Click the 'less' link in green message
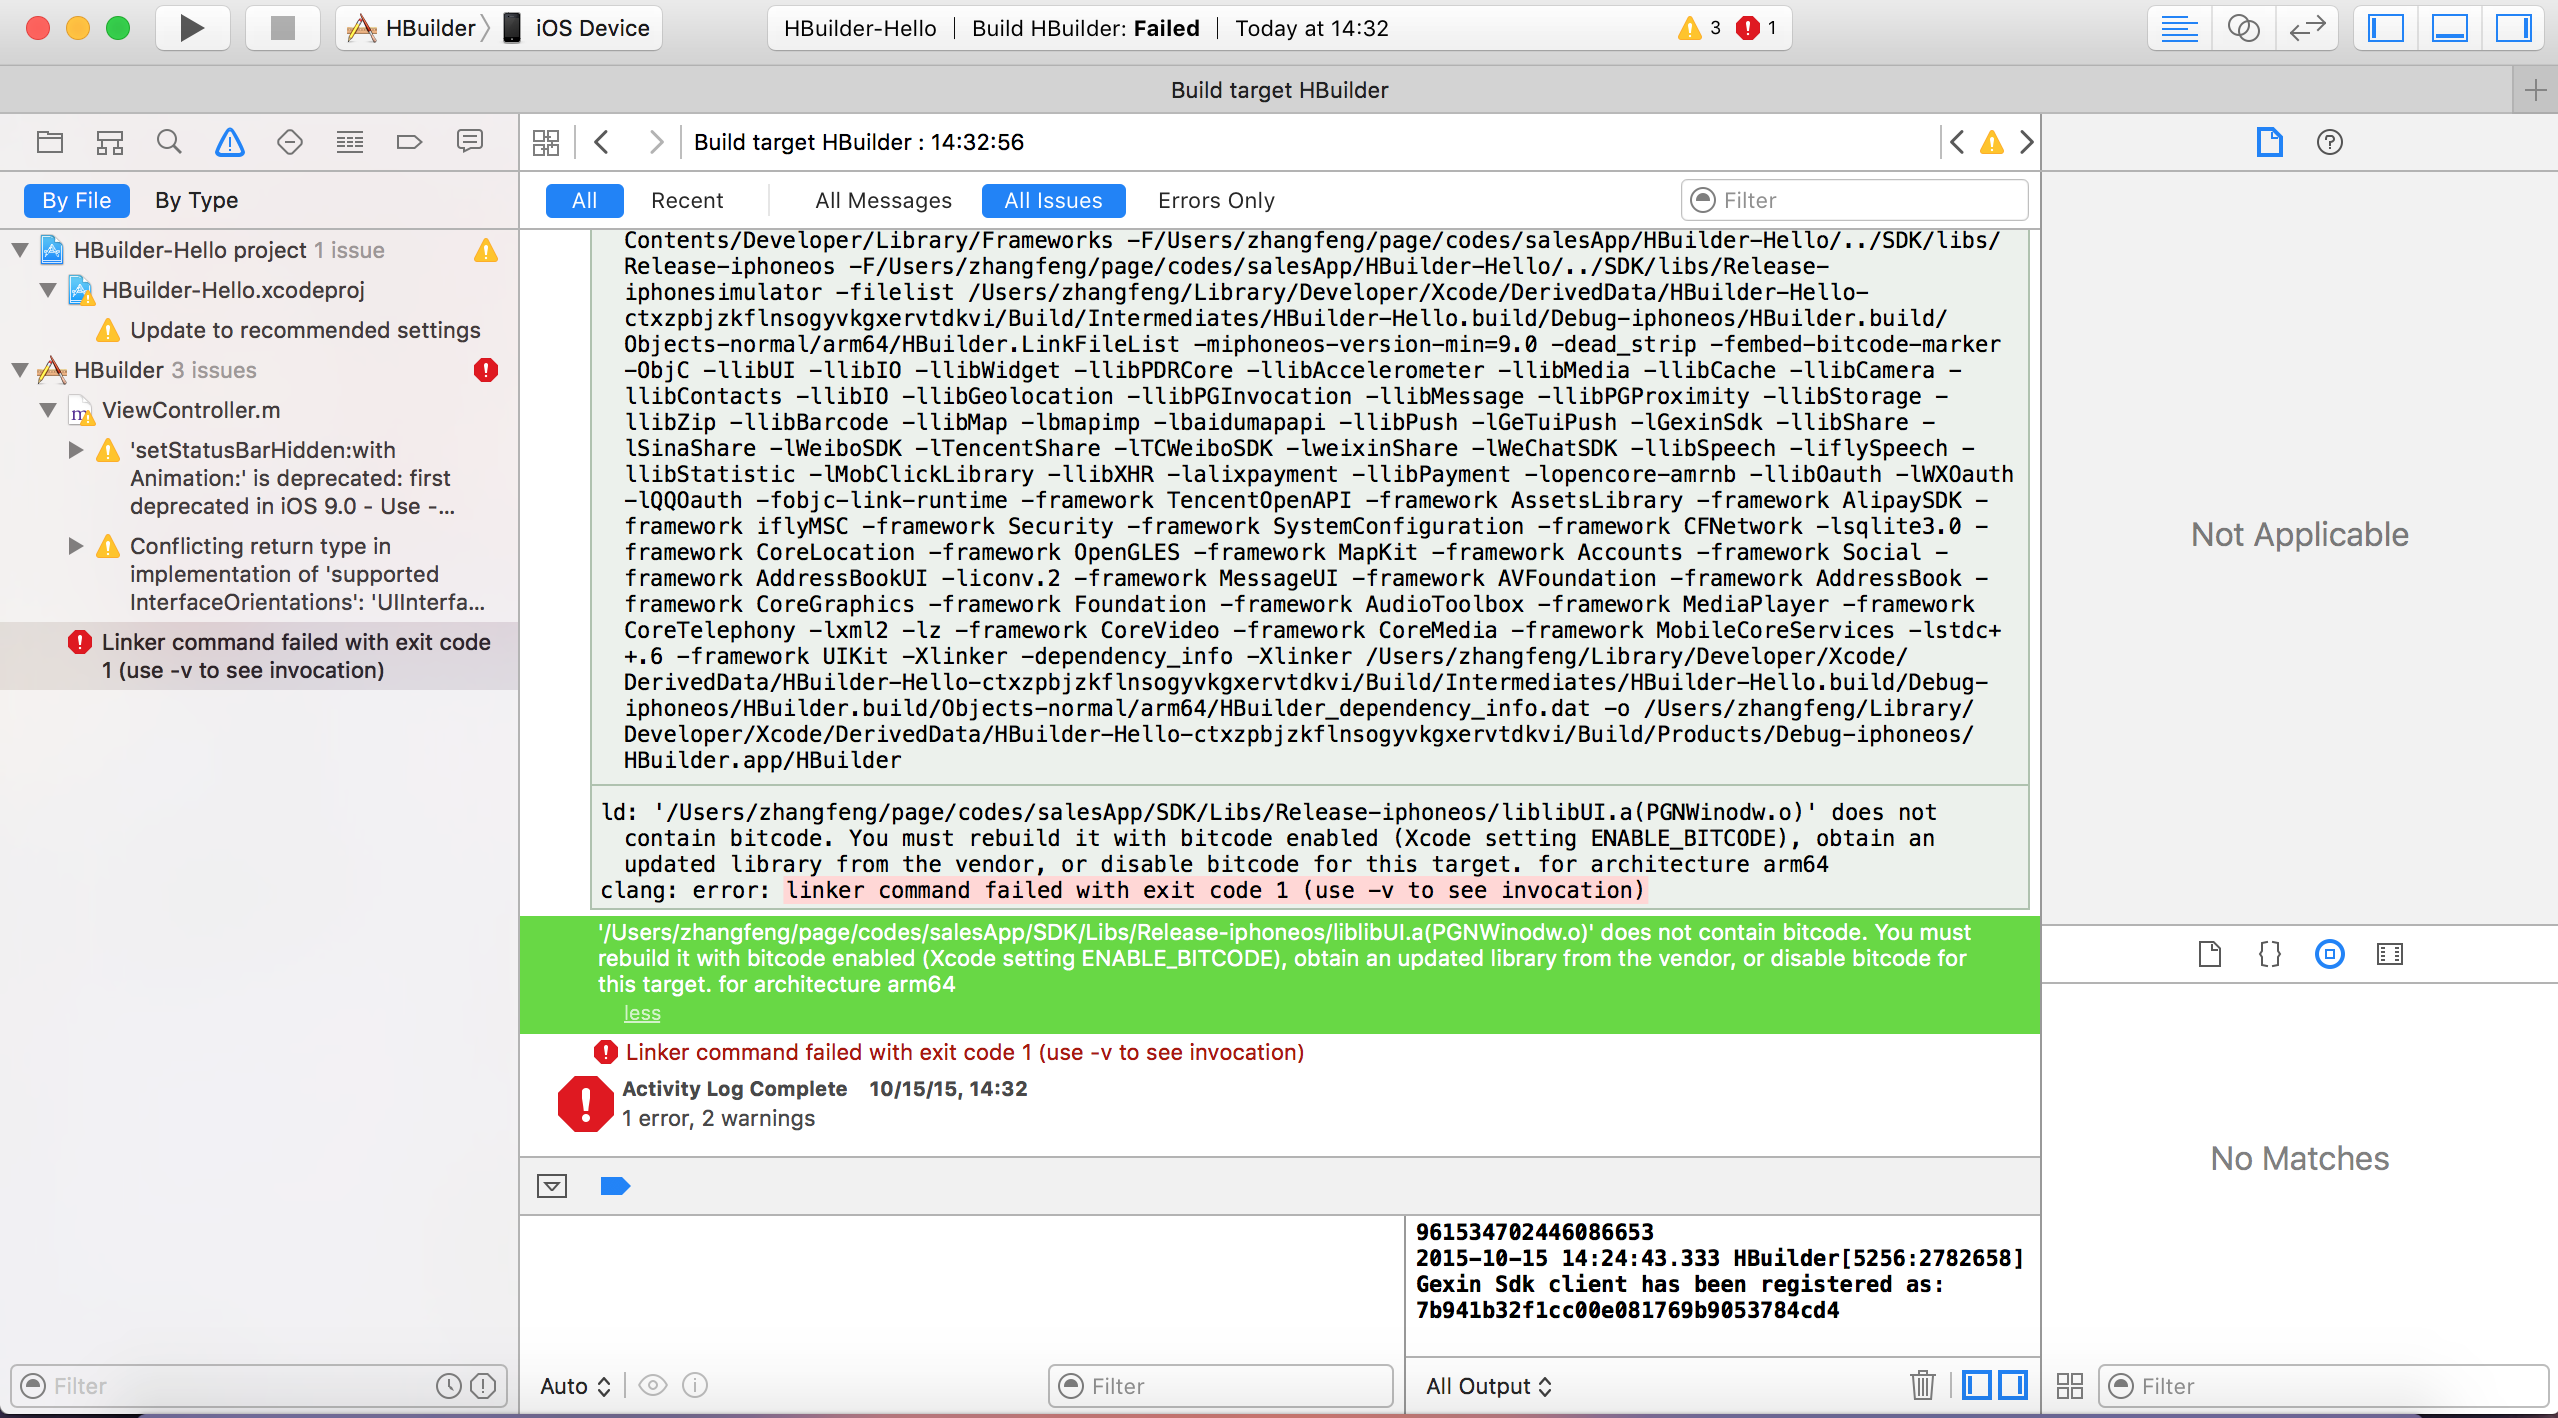Image resolution: width=2558 pixels, height=1418 pixels. coord(642,1013)
